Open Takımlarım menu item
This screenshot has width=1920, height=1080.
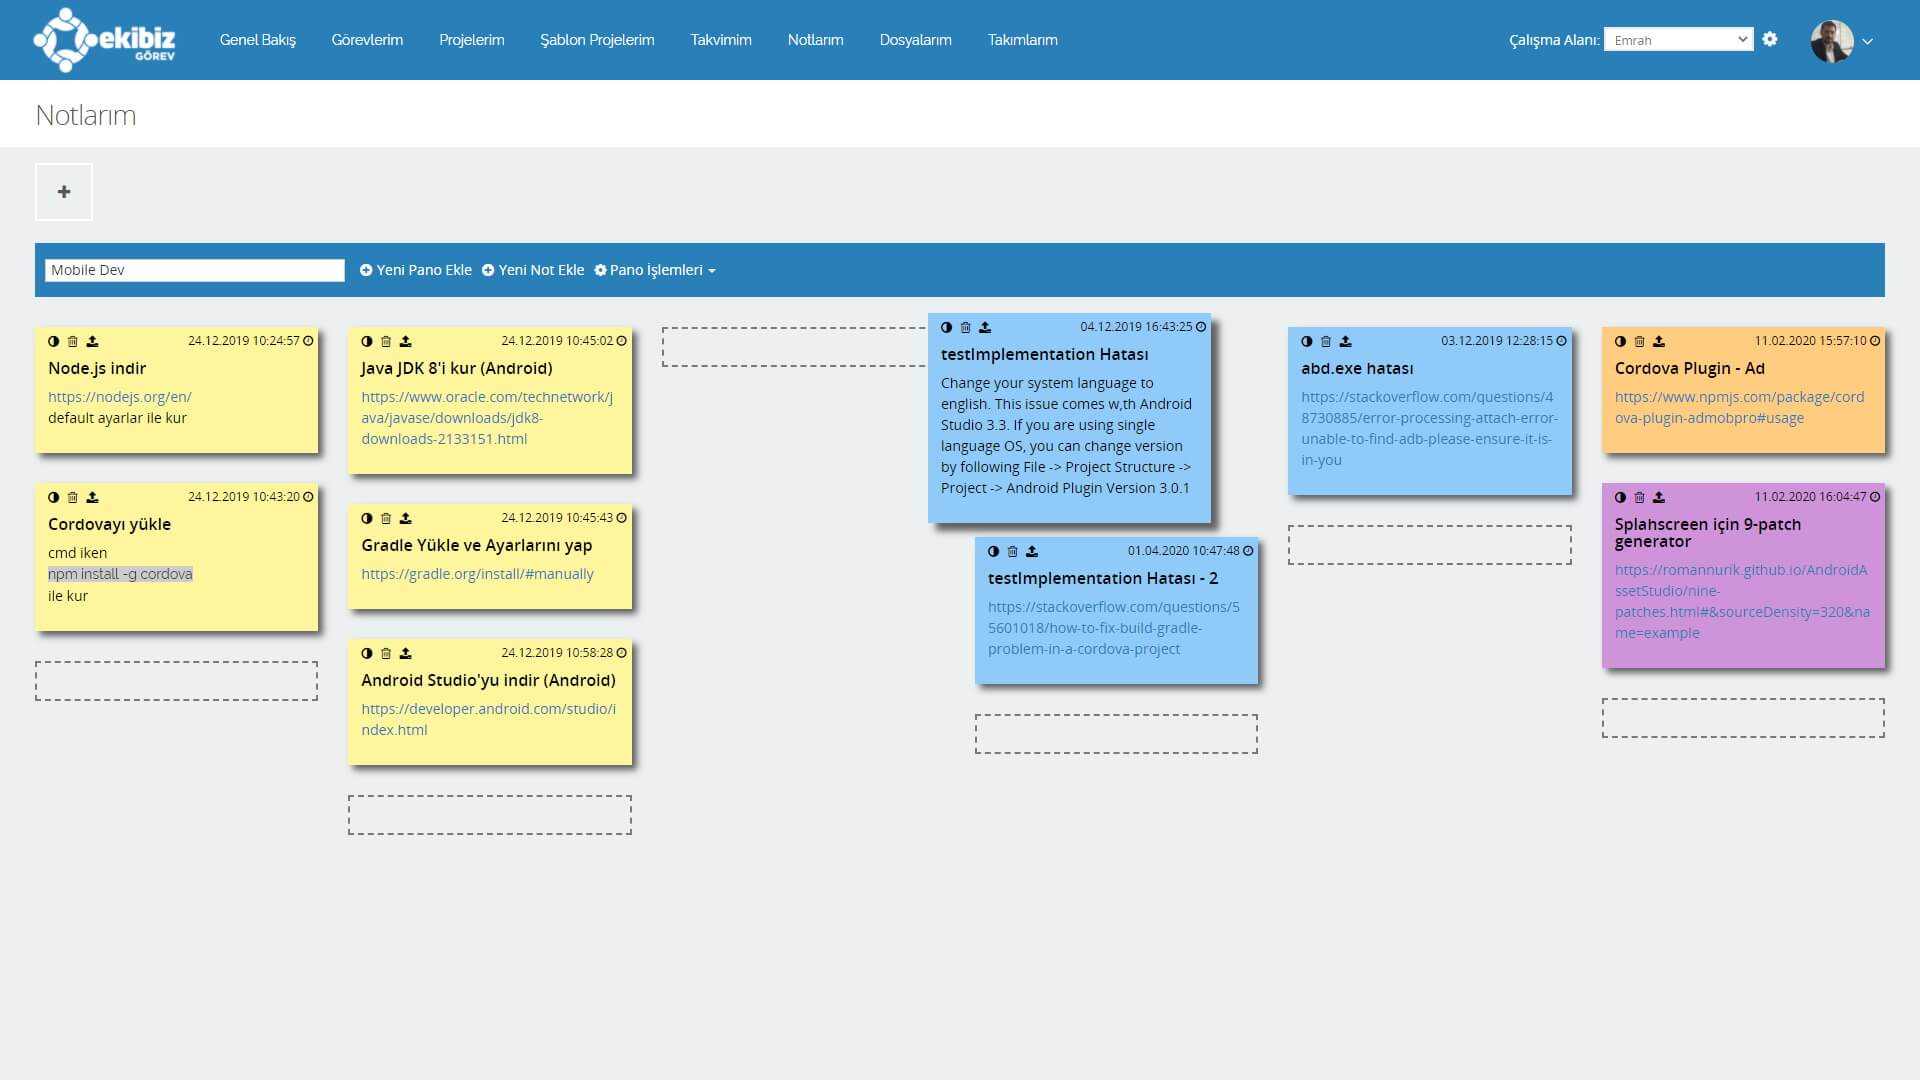[1022, 40]
